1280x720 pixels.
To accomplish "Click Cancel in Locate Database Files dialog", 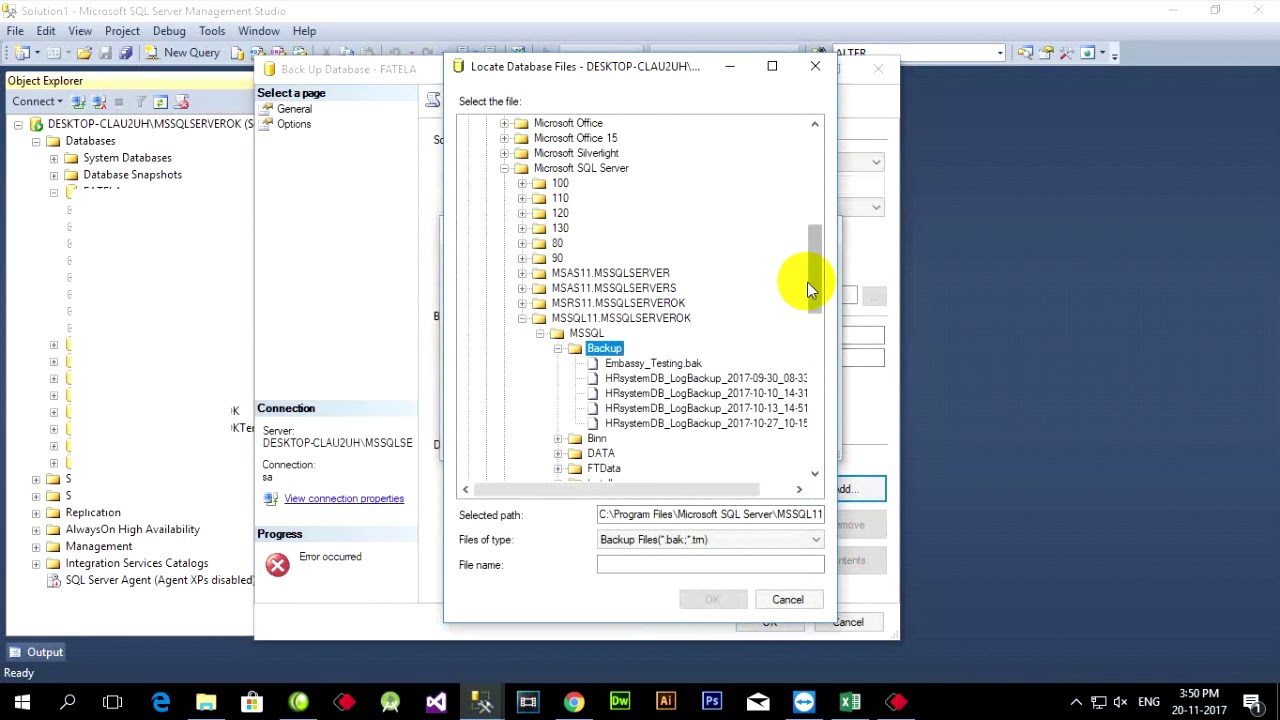I will 787,600.
